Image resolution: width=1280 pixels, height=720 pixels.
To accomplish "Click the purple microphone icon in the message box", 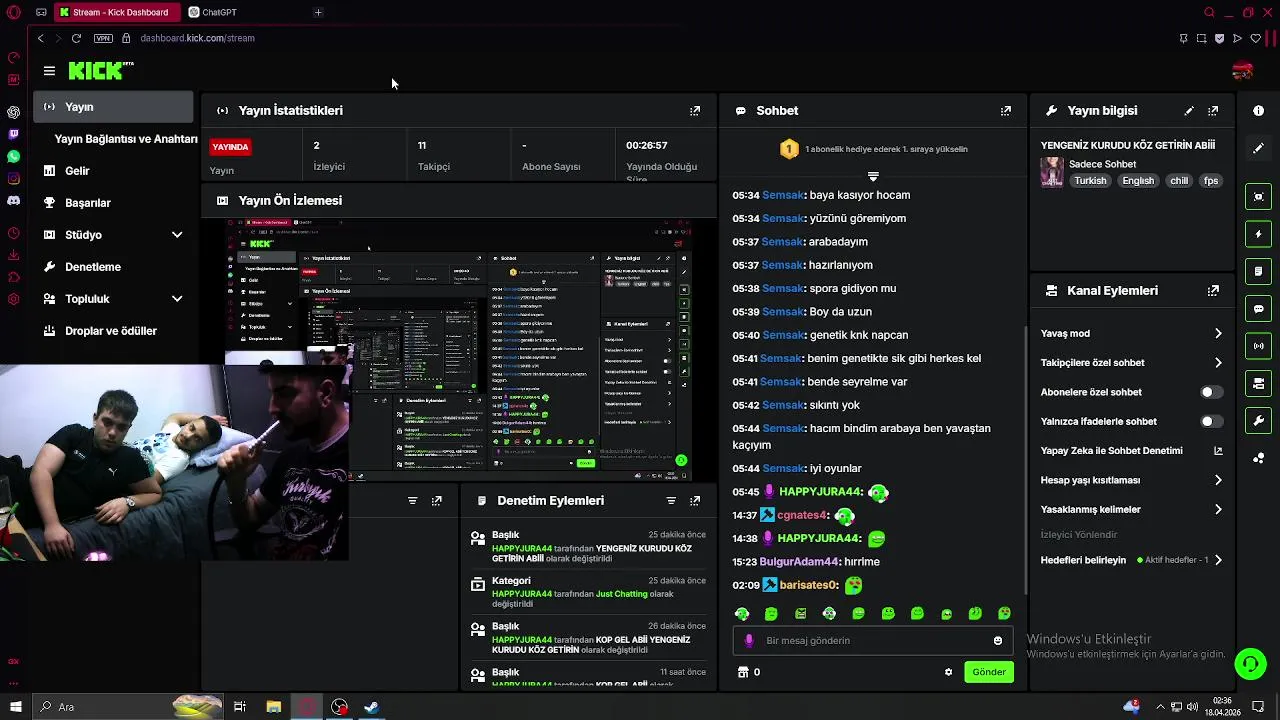I will 749,641.
